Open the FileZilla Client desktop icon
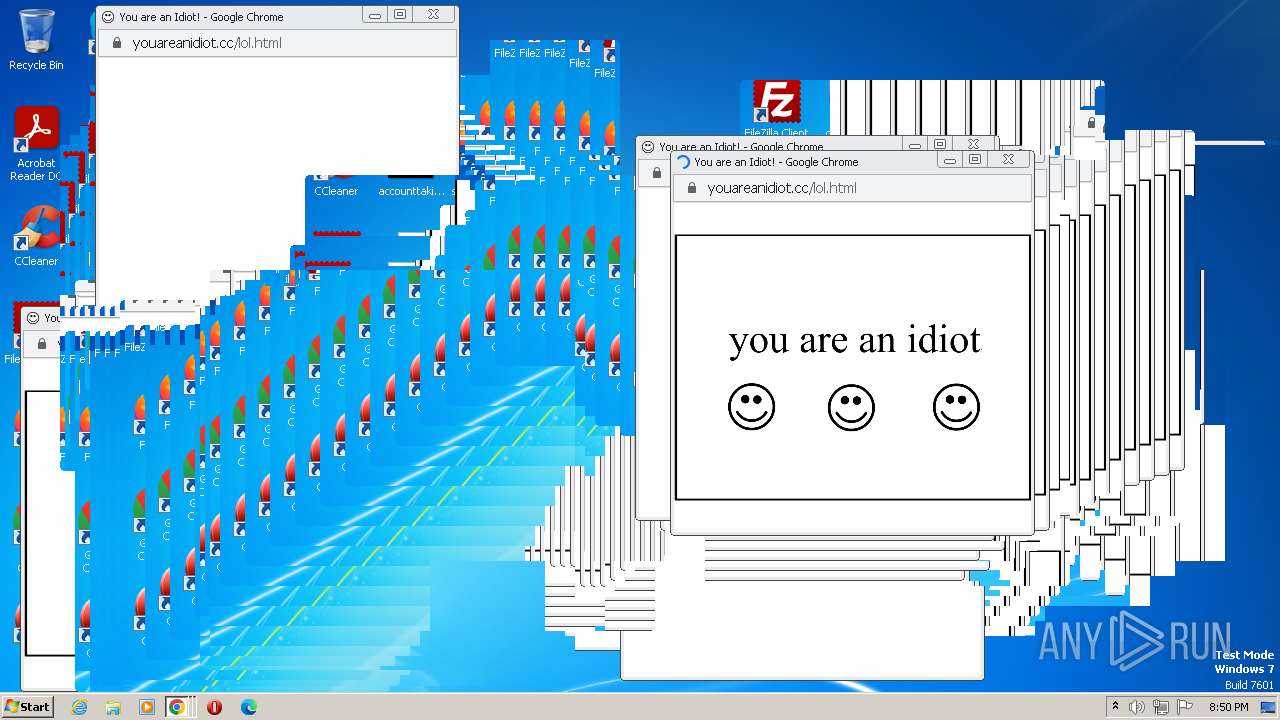 776,108
